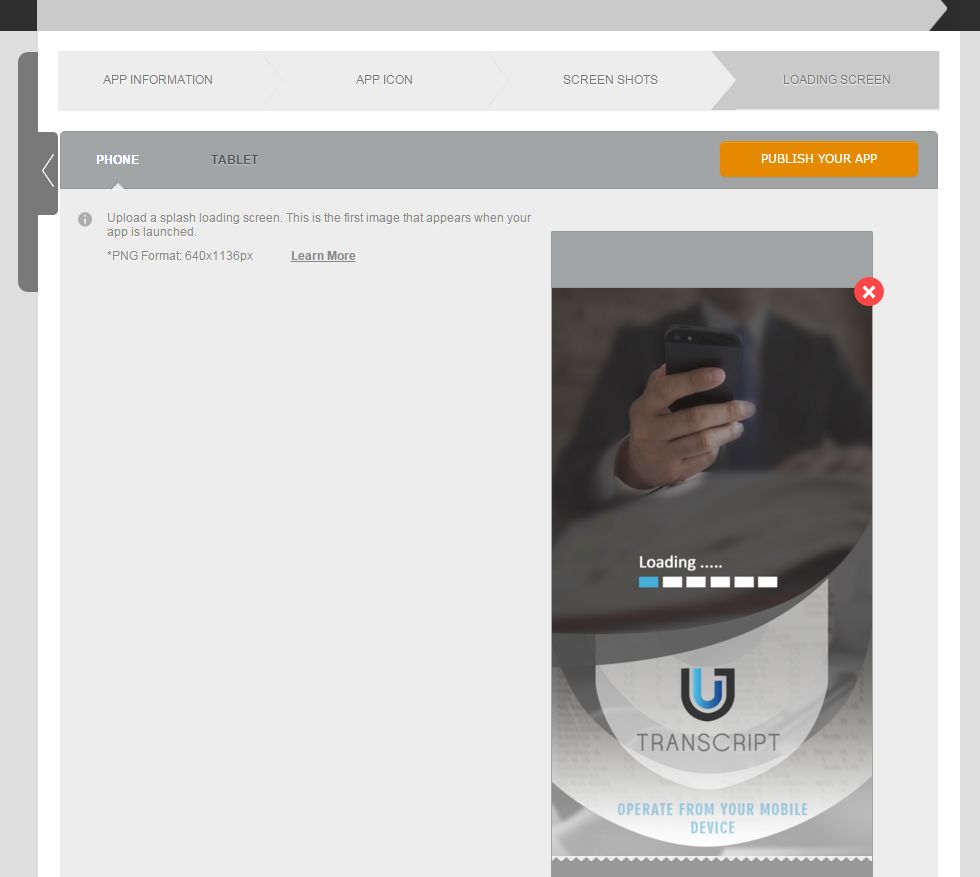This screenshot has height=877, width=980.
Task: Select the Phone tab
Action: tap(118, 160)
